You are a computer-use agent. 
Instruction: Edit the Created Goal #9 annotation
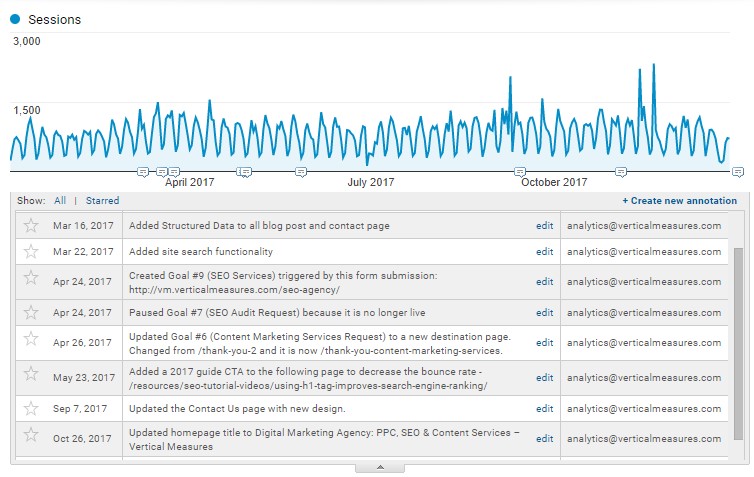point(544,282)
